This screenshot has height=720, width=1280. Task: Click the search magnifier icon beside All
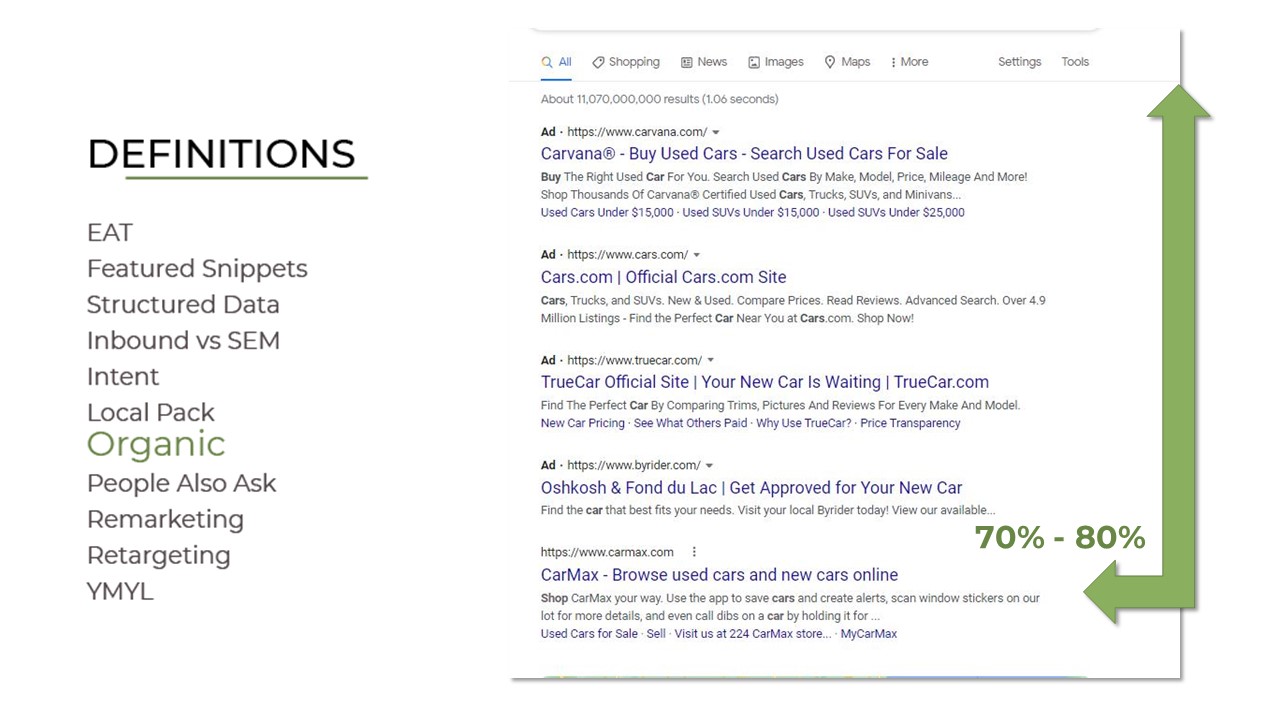point(547,62)
